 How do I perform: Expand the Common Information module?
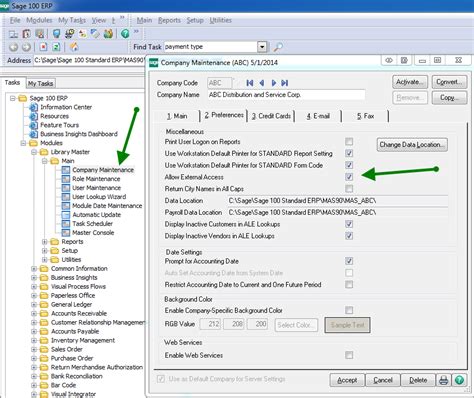tap(34, 269)
